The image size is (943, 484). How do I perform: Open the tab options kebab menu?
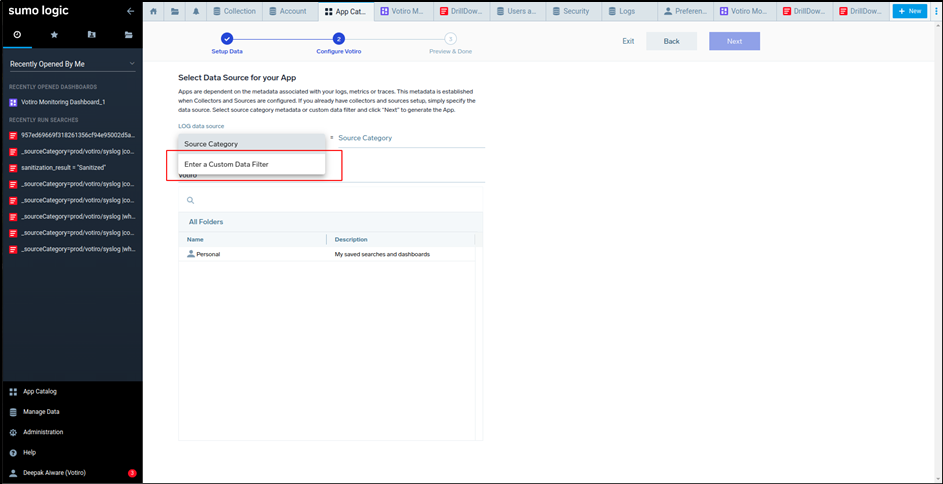[935, 11]
